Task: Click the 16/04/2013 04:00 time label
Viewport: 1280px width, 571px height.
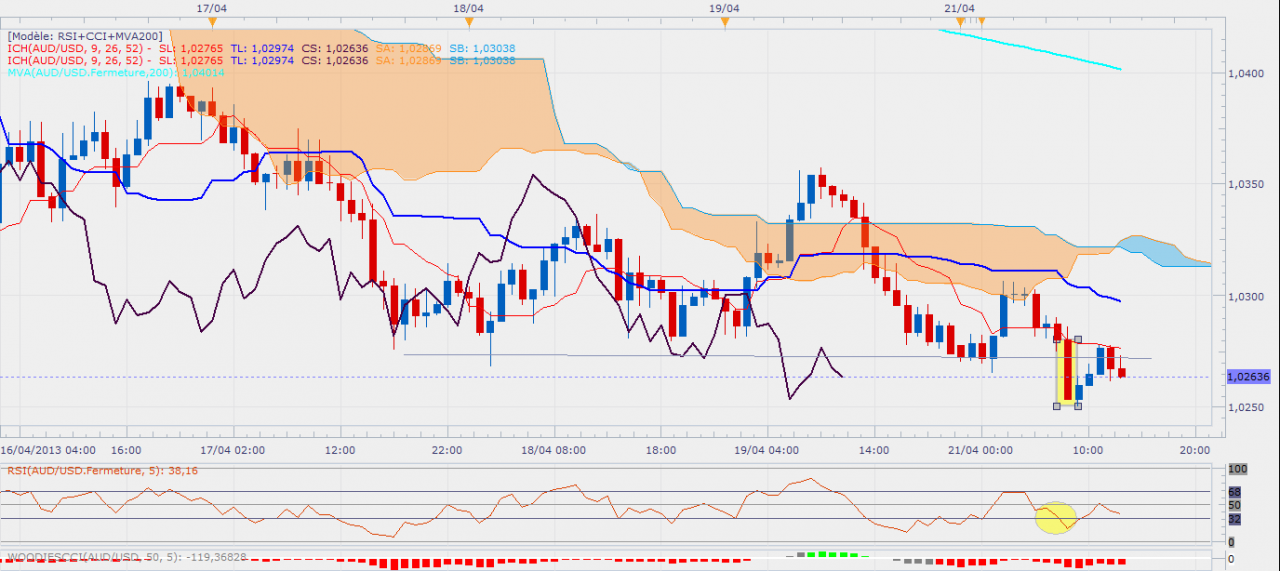Action: (x=47, y=450)
